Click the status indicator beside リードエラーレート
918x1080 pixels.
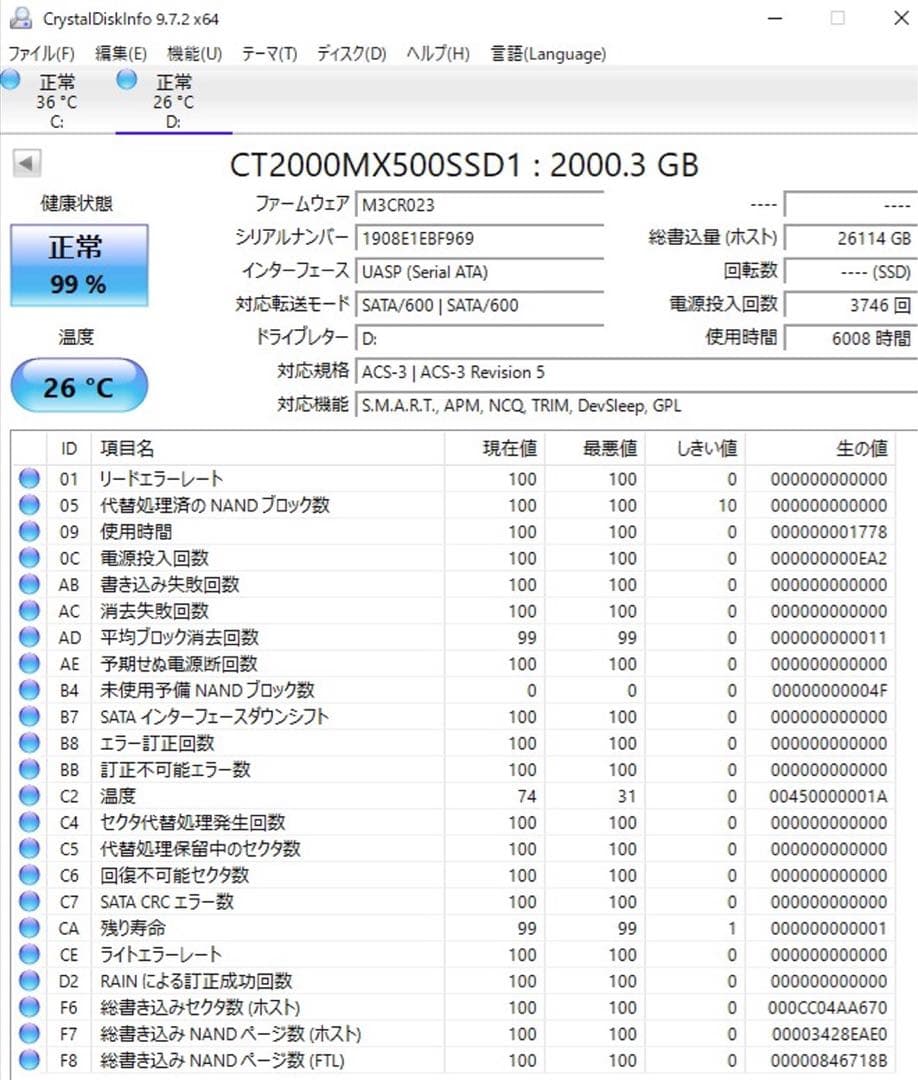[x=29, y=478]
